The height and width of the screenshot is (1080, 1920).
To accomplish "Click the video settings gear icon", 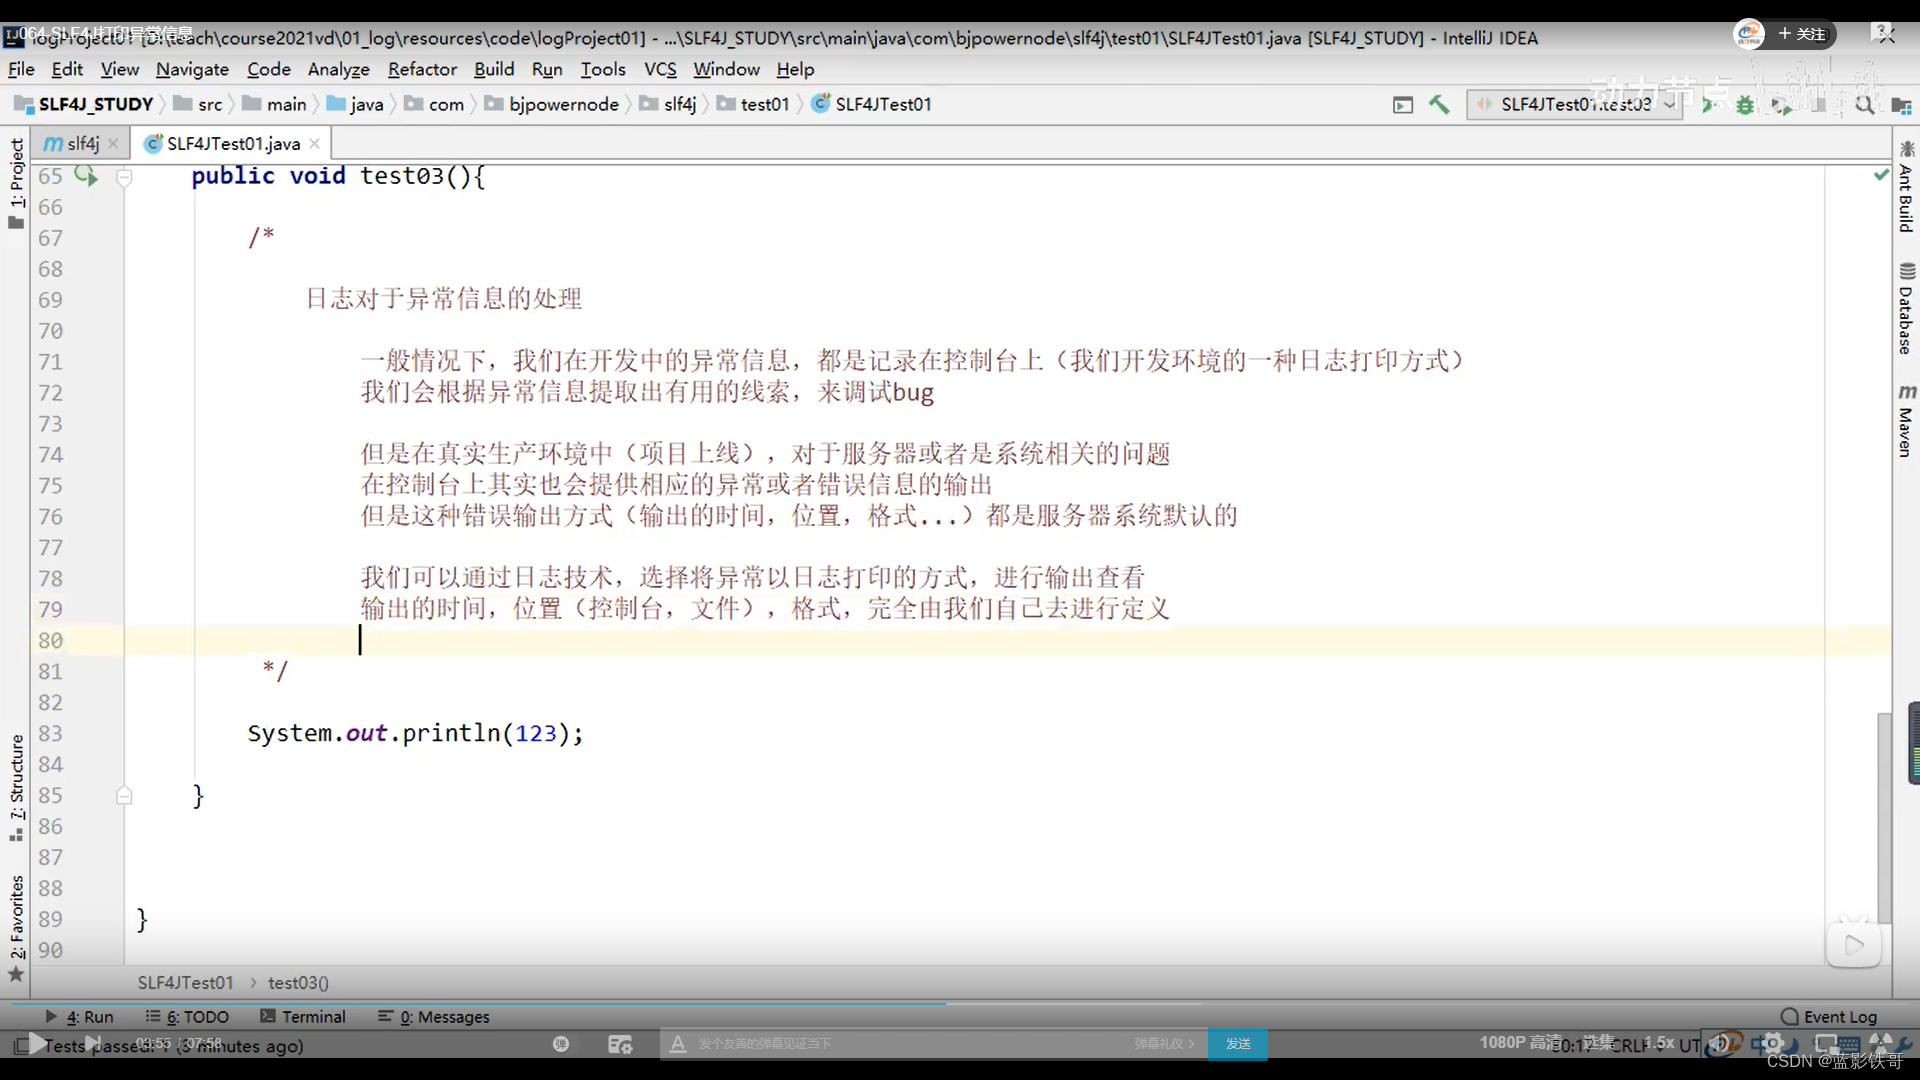I will pyautogui.click(x=1772, y=1043).
